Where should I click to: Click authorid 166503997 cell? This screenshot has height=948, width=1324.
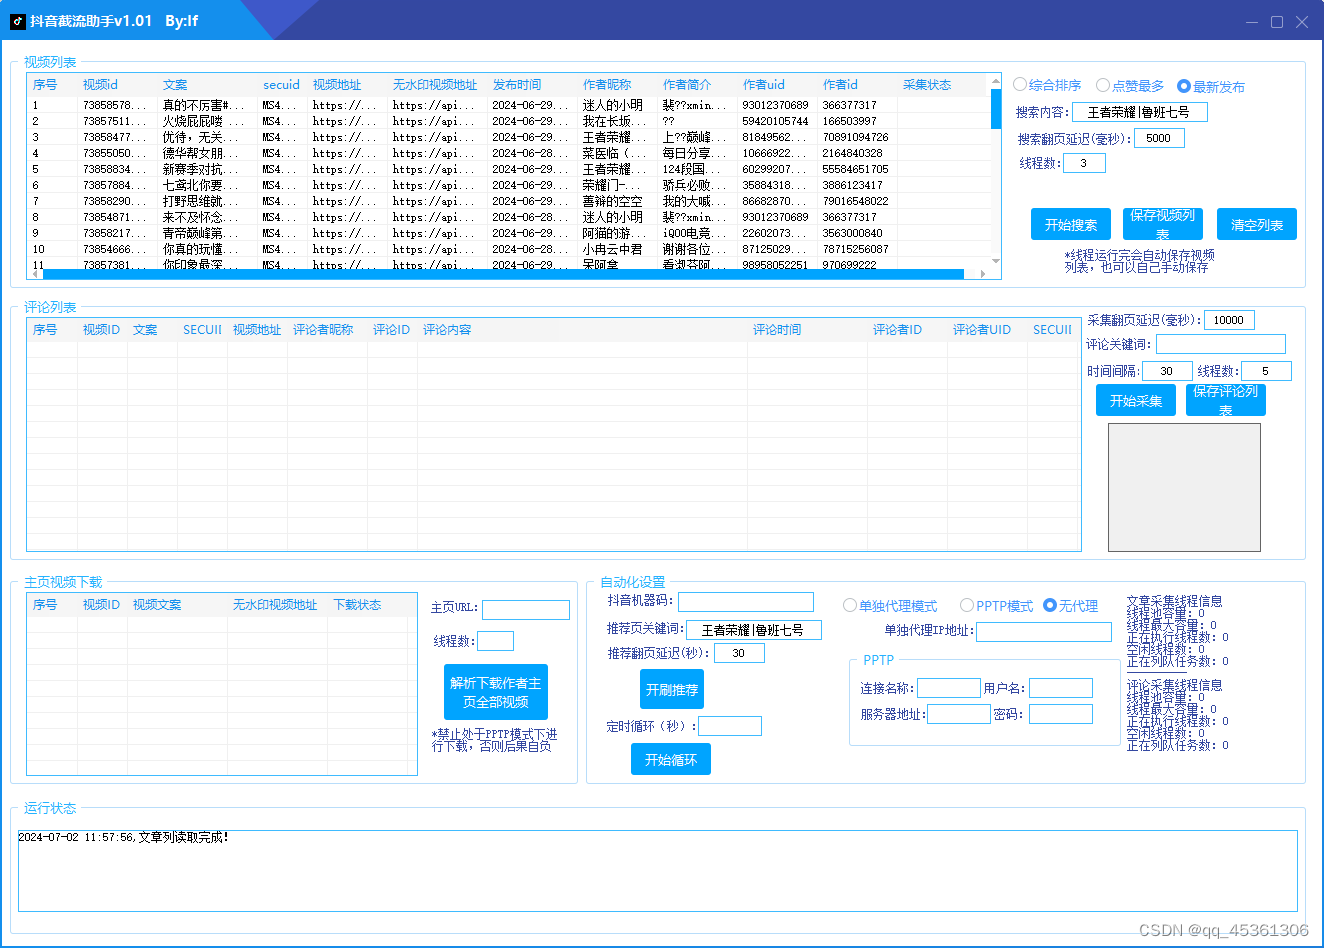pos(849,121)
